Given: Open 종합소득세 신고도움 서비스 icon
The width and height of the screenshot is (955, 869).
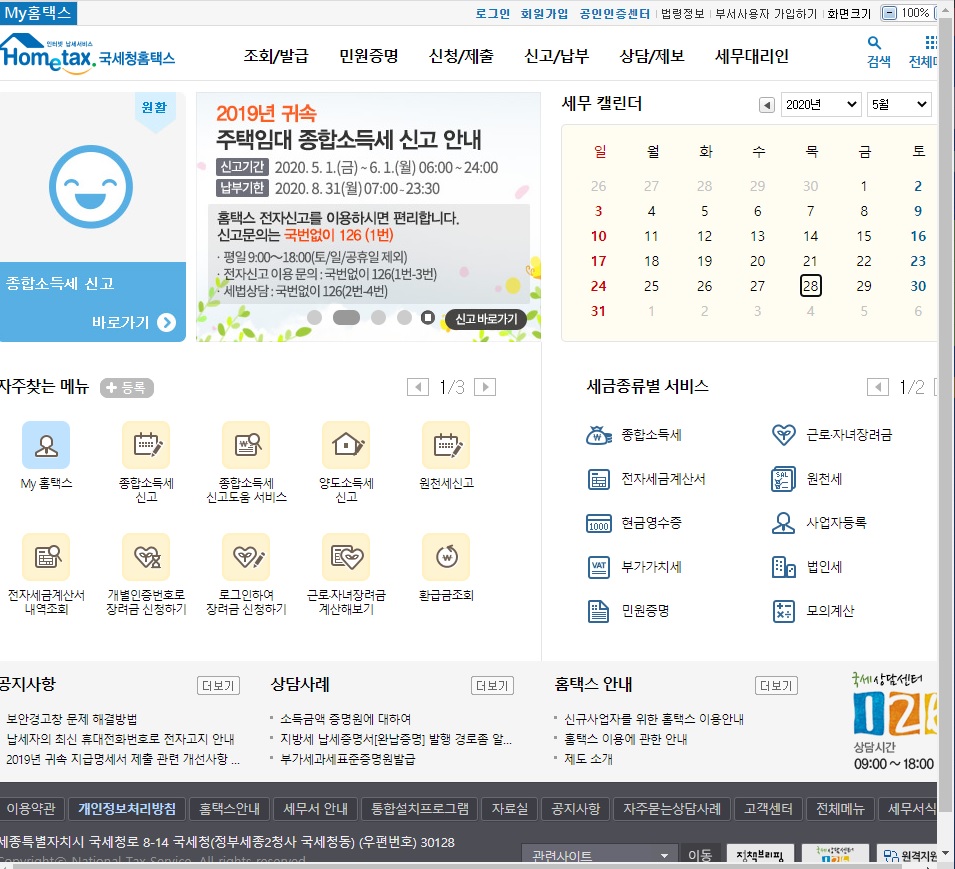Looking at the screenshot, I should 246,445.
